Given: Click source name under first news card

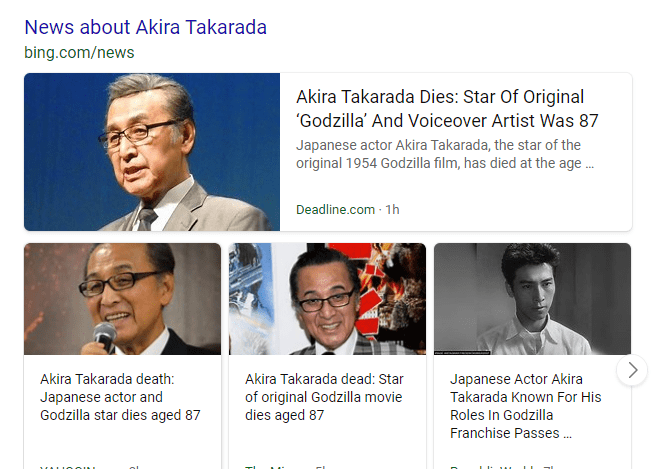Looking at the screenshot, I should [68, 466].
